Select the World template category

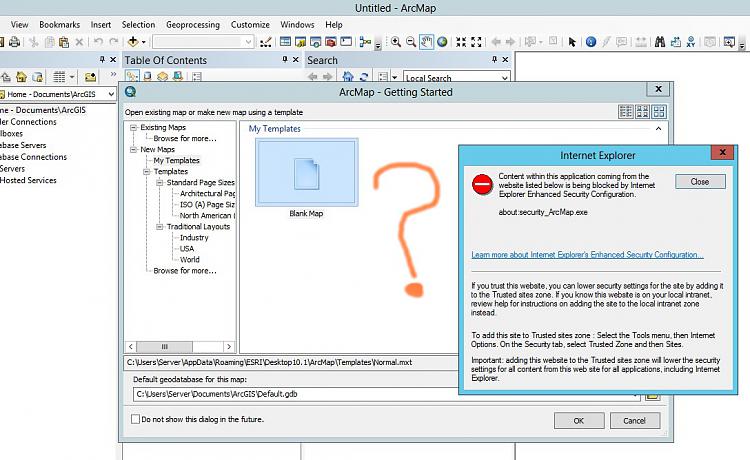190,260
